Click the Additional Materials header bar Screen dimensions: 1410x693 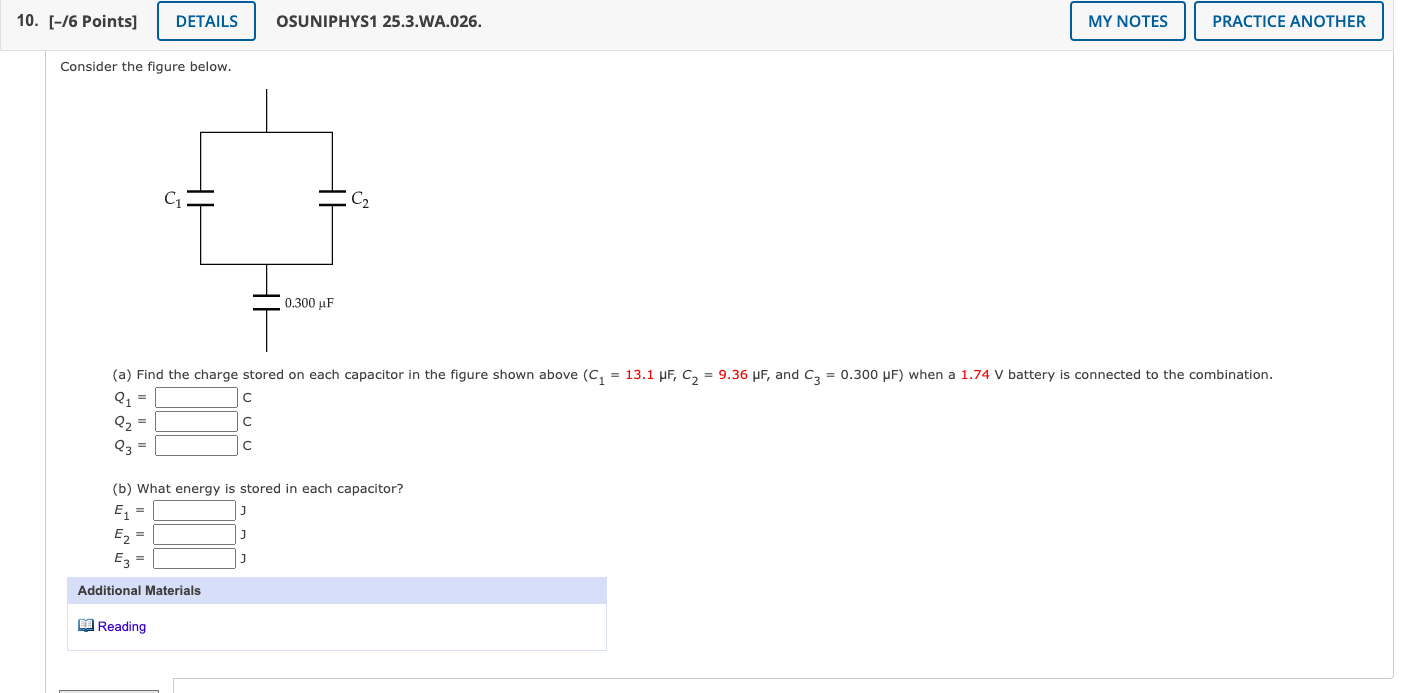pyautogui.click(x=336, y=590)
